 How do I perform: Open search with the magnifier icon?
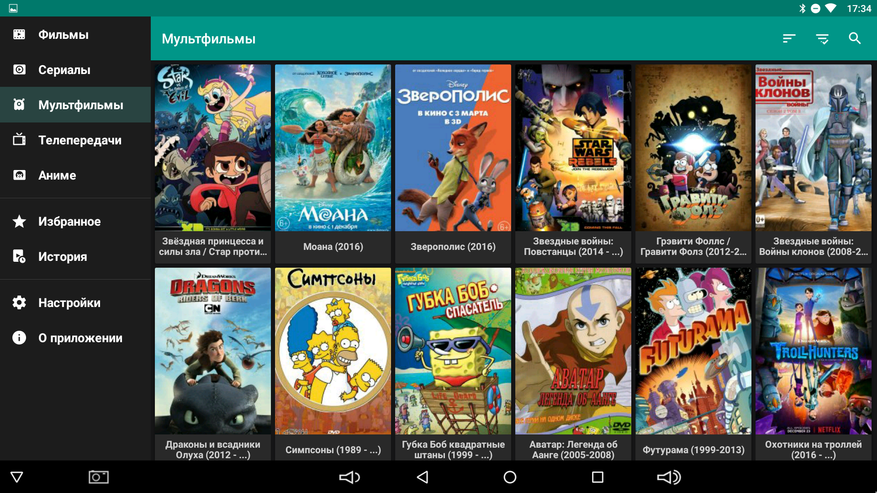(x=855, y=39)
